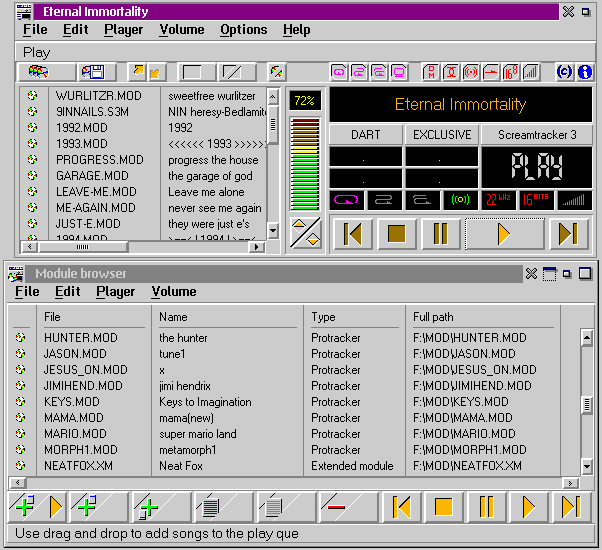This screenshot has width=602, height=550.
Task: Click the Eternal Immortality system menu icon
Action: pos(24,12)
